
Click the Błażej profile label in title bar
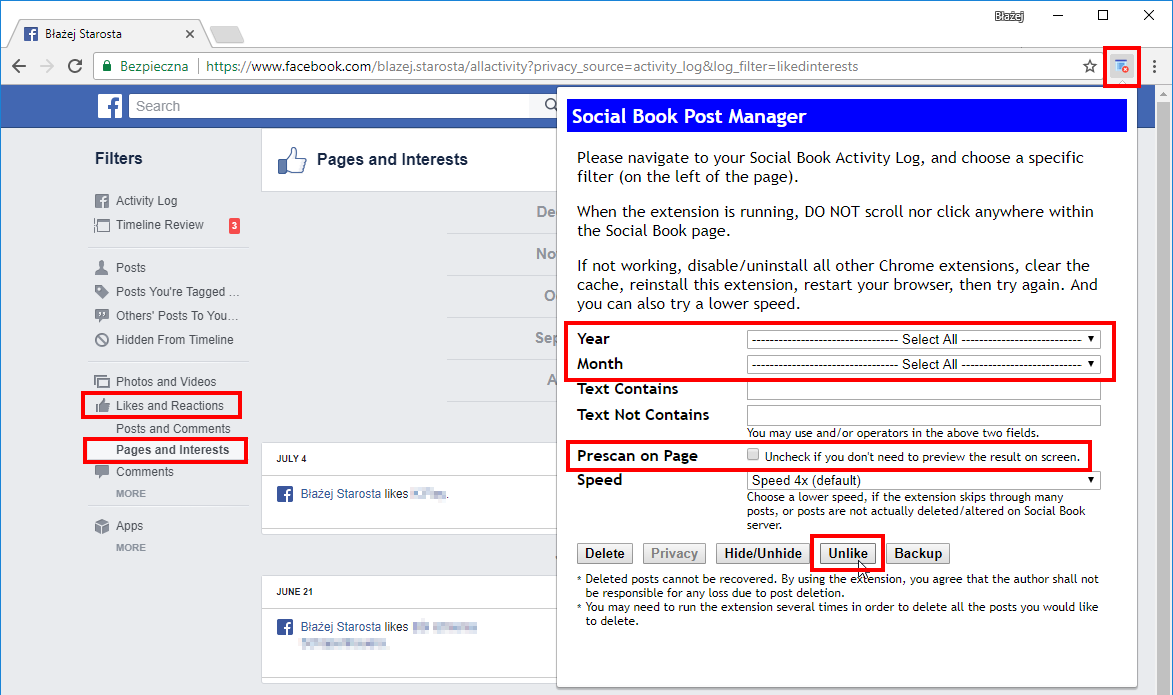pos(1008,16)
